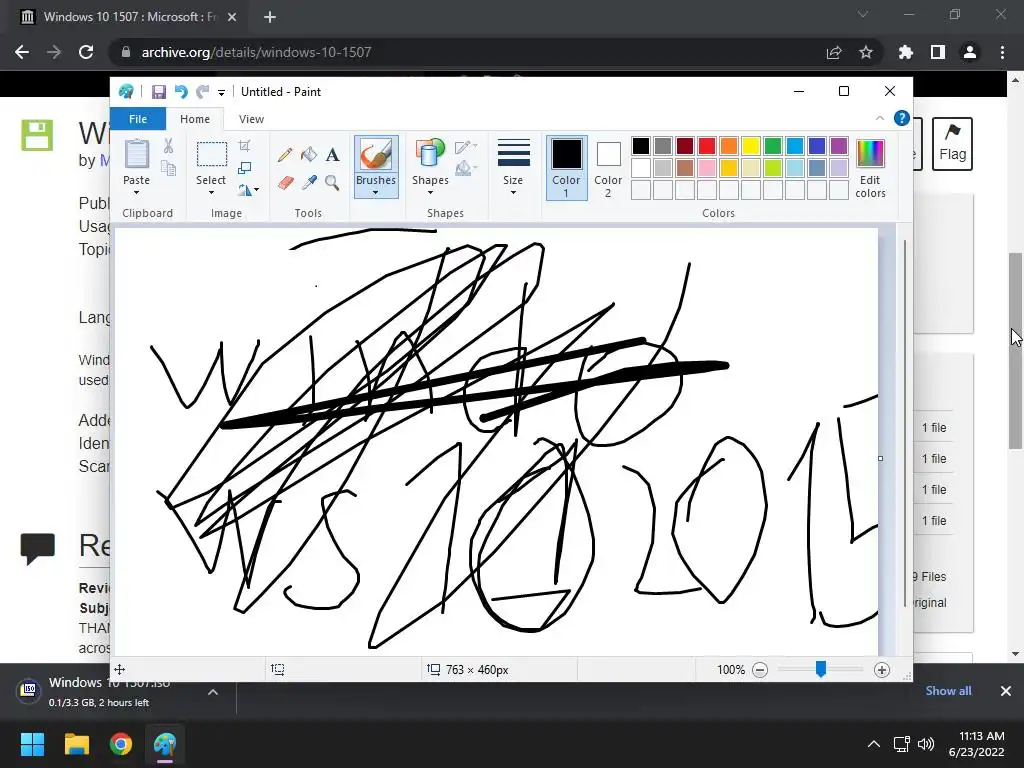Open Customize Quick Access Toolbar dropdown
This screenshot has height=768, width=1024.
[221, 93]
